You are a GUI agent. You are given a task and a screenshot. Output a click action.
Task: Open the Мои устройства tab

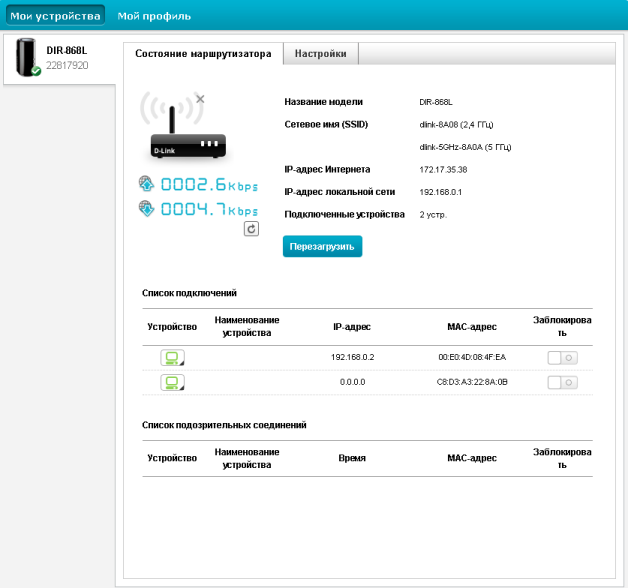click(x=55, y=16)
